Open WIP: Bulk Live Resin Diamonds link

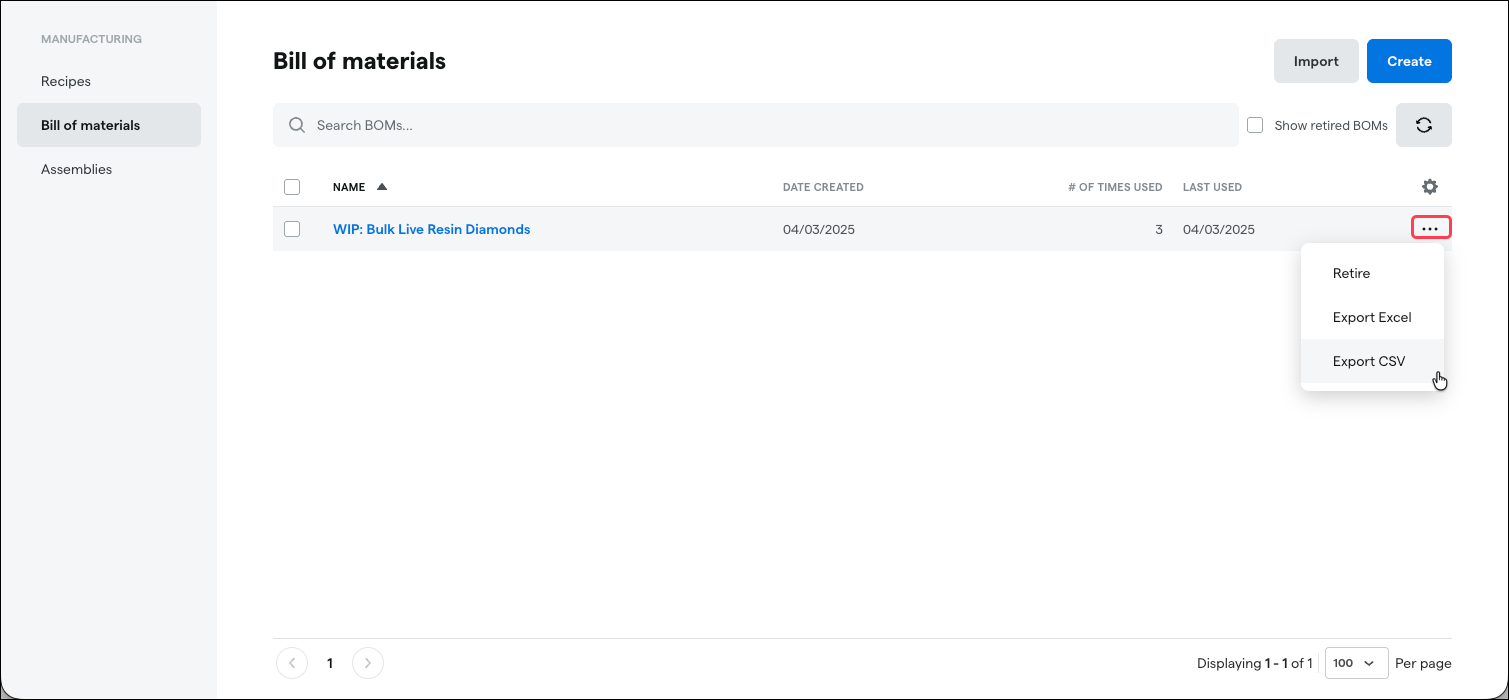431,229
